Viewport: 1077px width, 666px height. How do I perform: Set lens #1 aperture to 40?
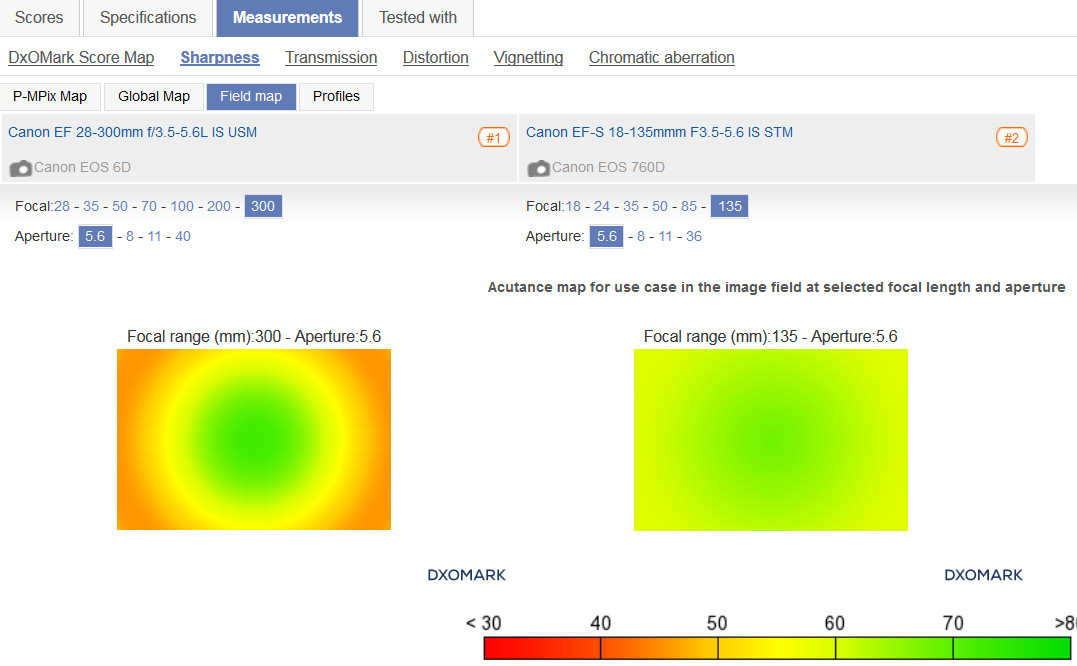(x=183, y=236)
